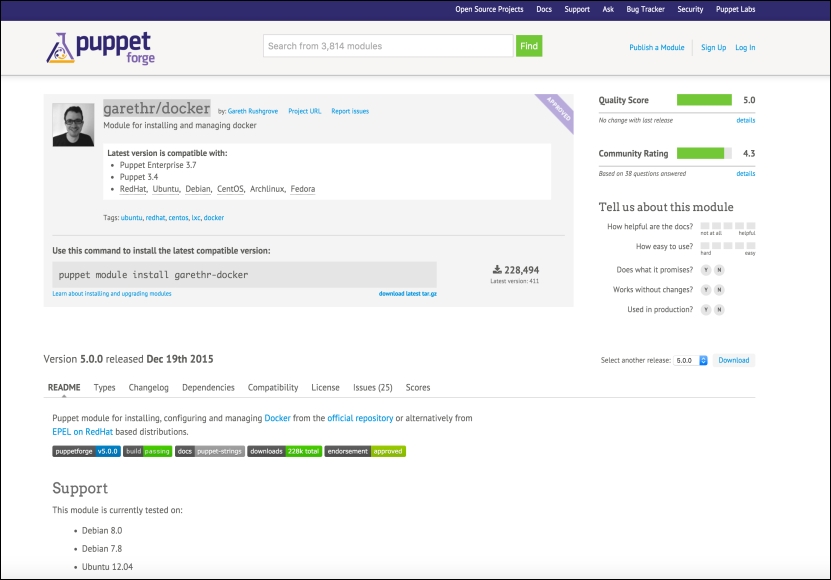Click the Puppet Forge logo
The image size is (831, 580).
pyautogui.click(x=98, y=47)
